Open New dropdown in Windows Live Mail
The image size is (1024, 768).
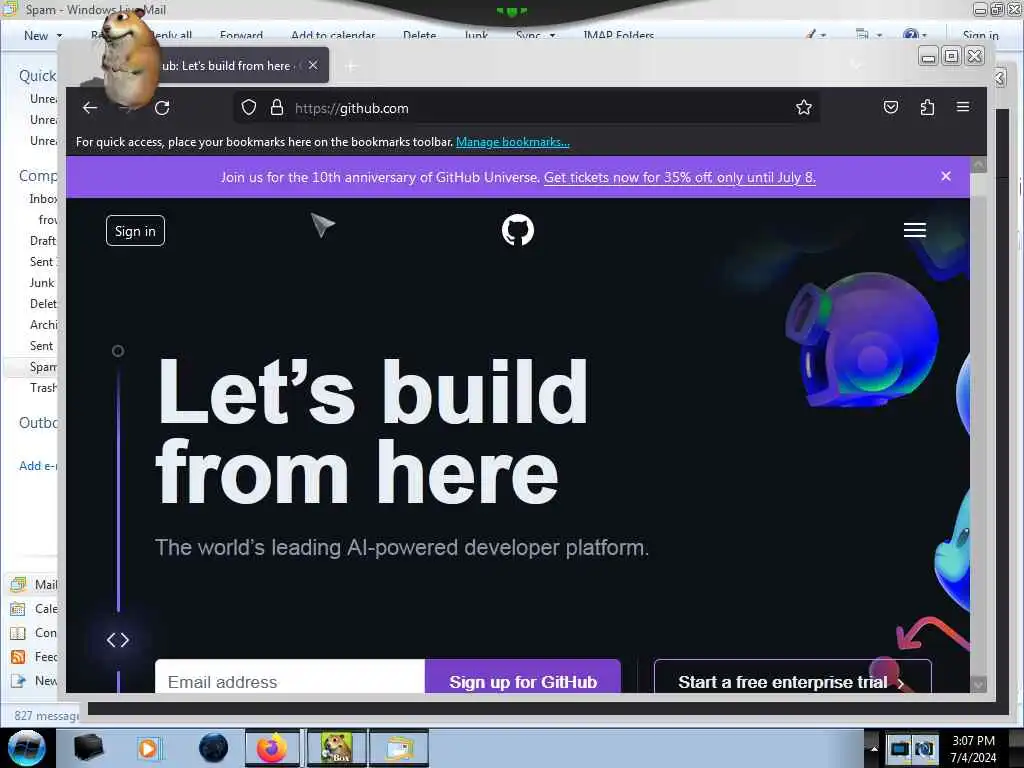(43, 35)
